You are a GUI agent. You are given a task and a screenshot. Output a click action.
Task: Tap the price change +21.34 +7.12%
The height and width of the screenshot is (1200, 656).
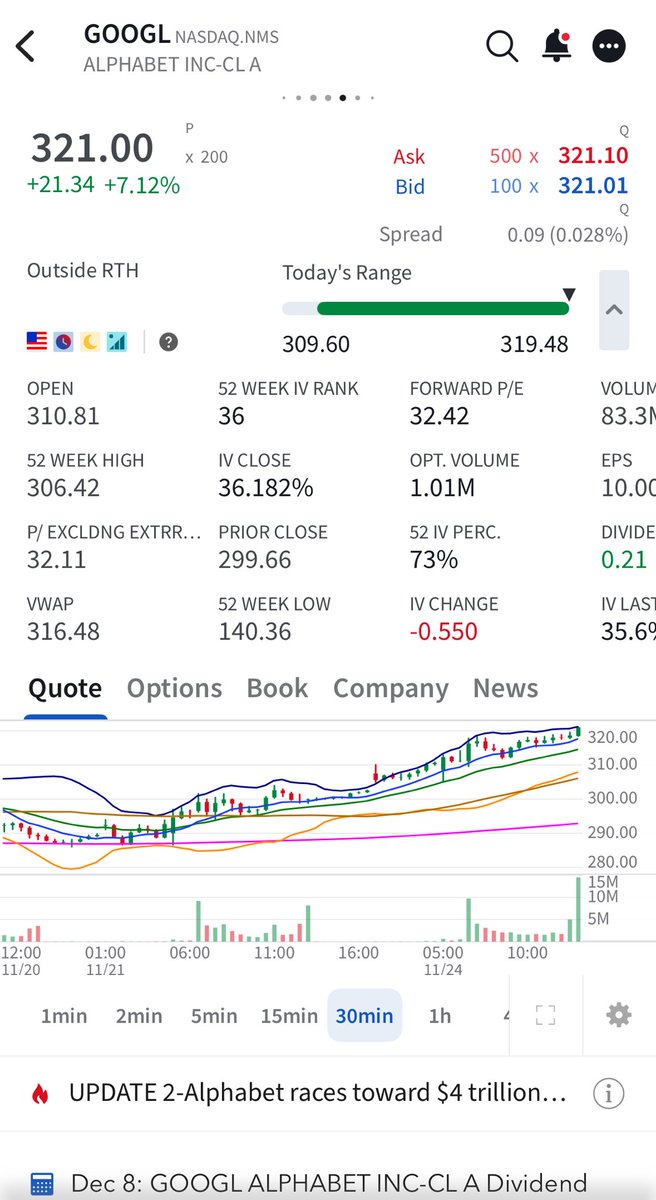103,185
